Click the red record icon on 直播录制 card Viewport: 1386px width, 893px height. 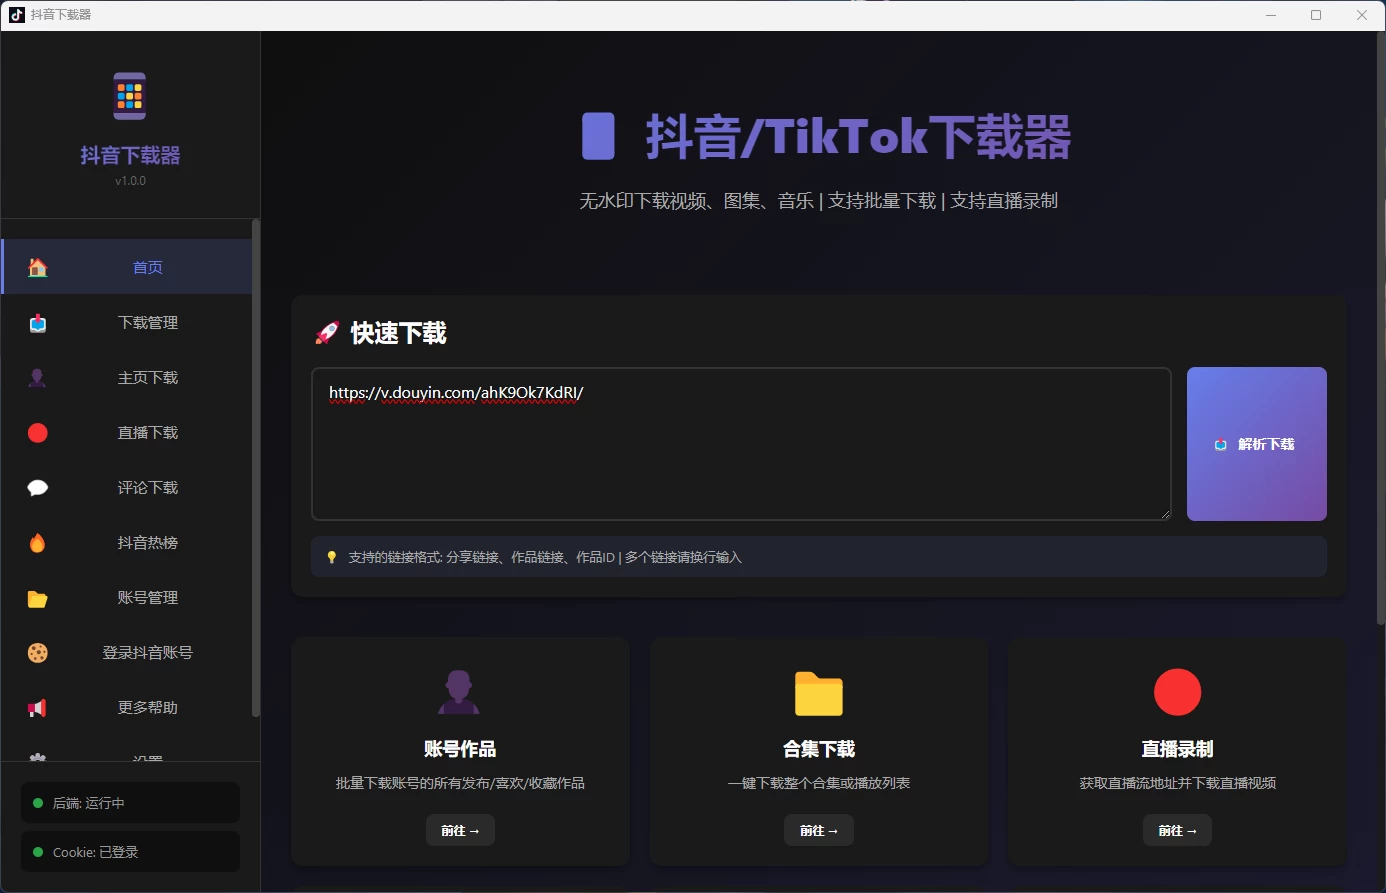click(x=1177, y=692)
